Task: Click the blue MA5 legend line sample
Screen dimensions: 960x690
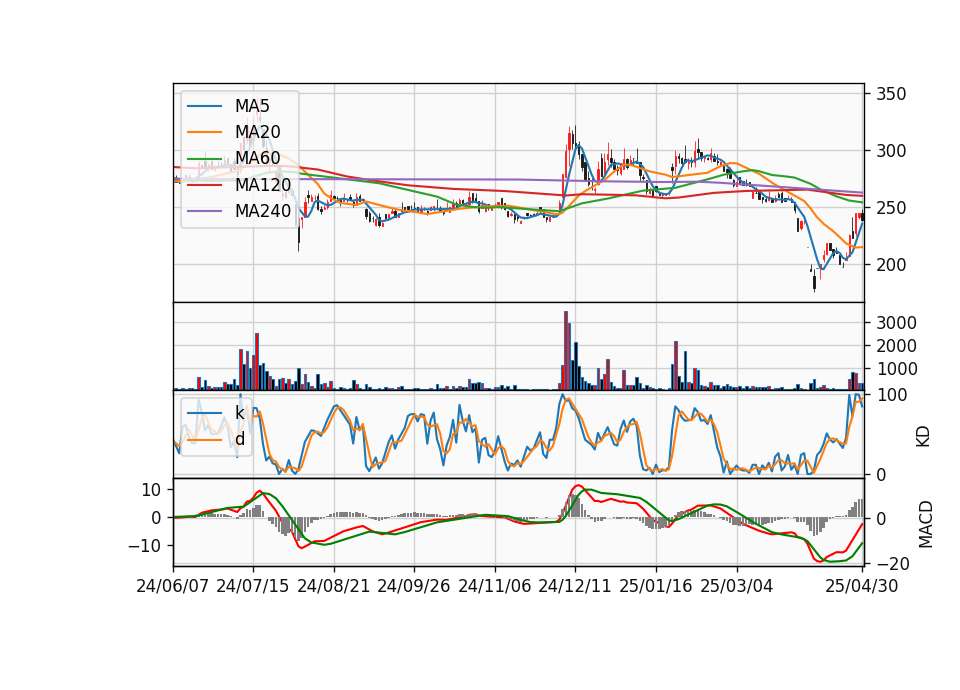Action: pyautogui.click(x=204, y=106)
